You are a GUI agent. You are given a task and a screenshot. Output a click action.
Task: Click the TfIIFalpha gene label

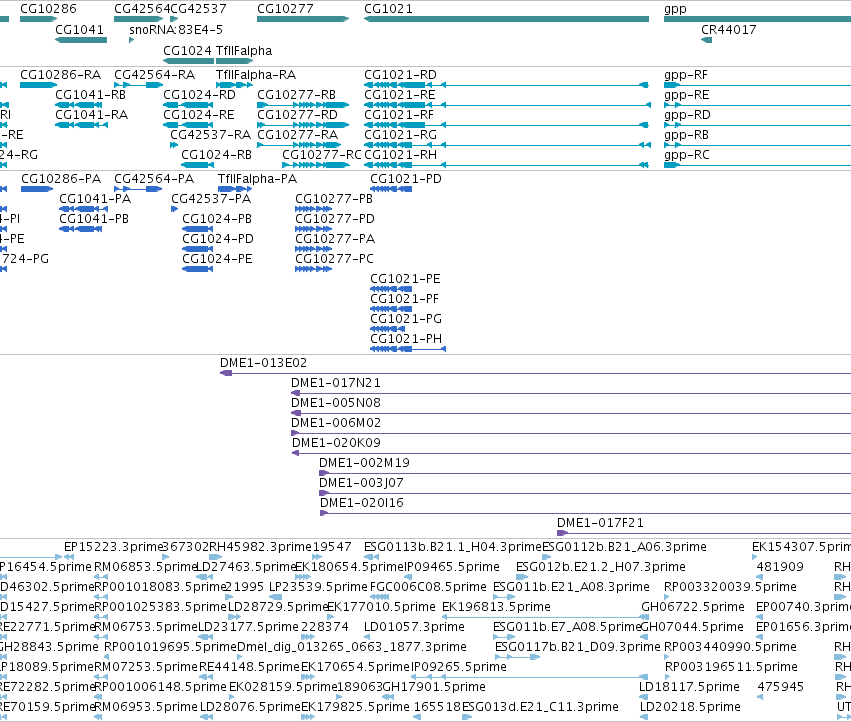pyautogui.click(x=244, y=51)
